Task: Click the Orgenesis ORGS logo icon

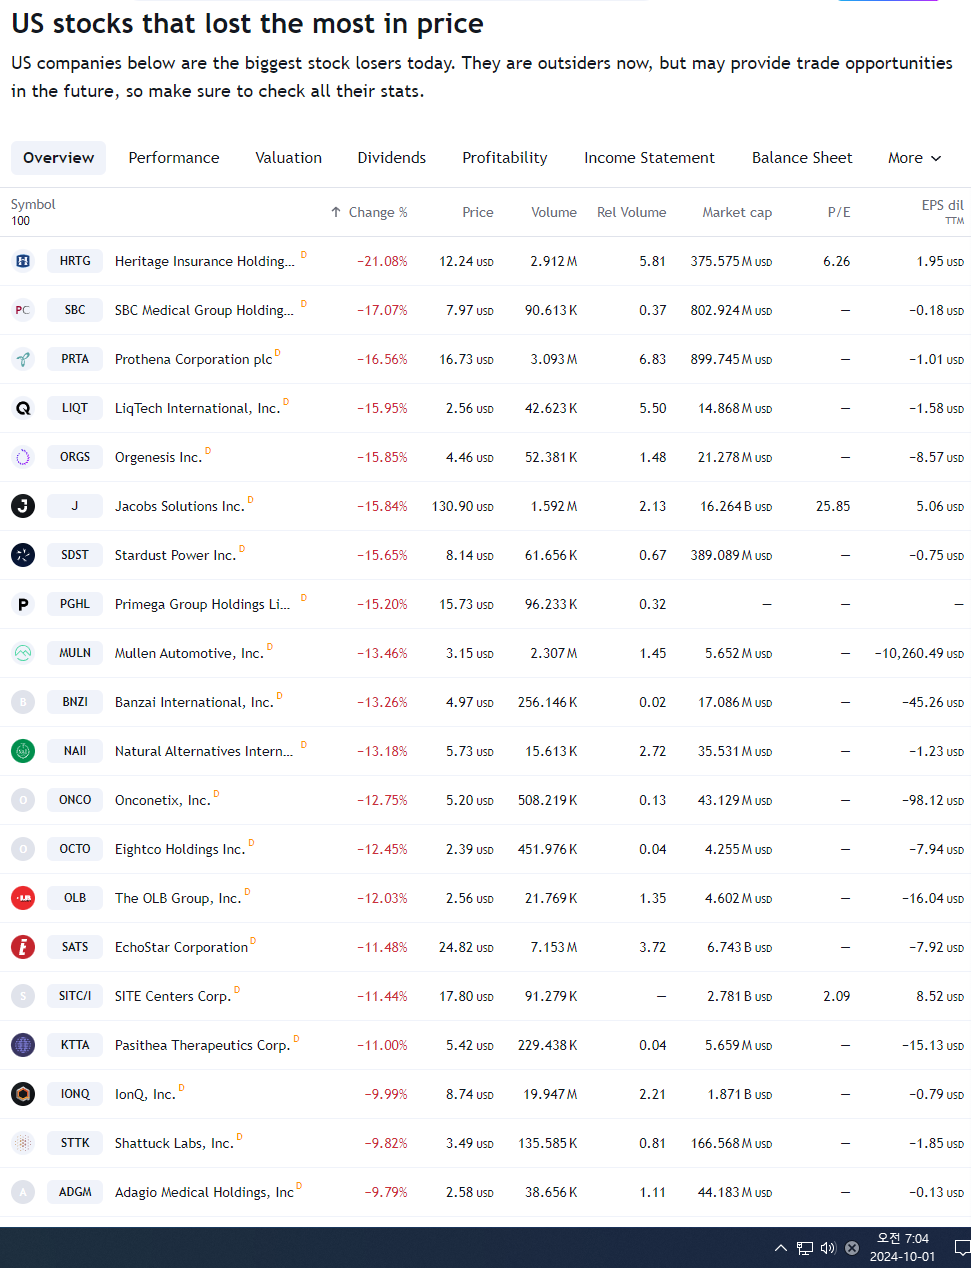Action: pyautogui.click(x=23, y=457)
